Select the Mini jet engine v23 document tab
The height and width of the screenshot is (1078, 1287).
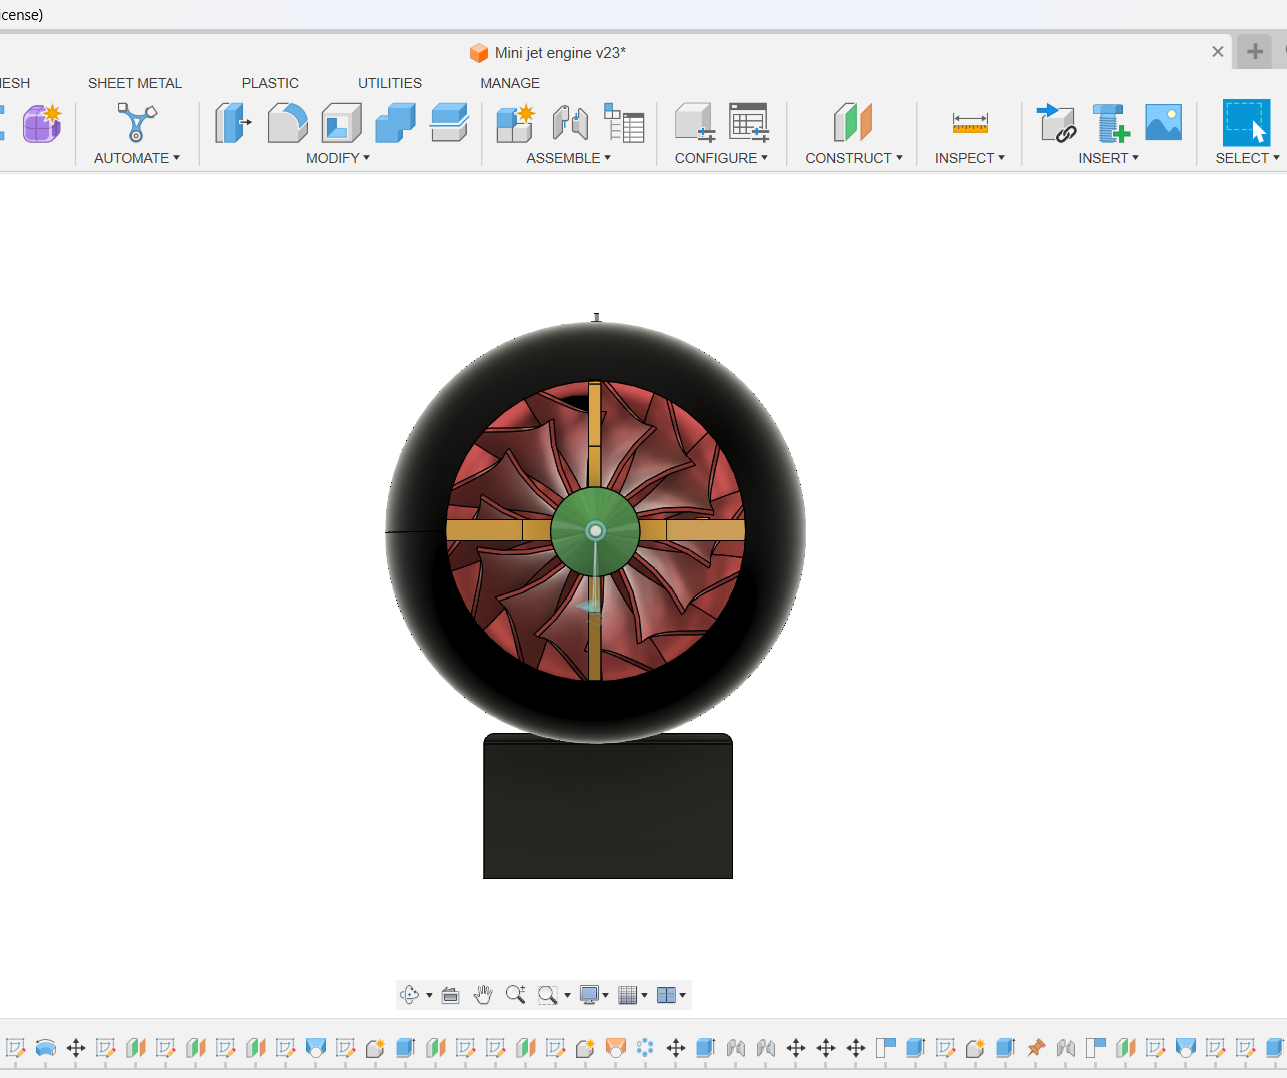[548, 53]
